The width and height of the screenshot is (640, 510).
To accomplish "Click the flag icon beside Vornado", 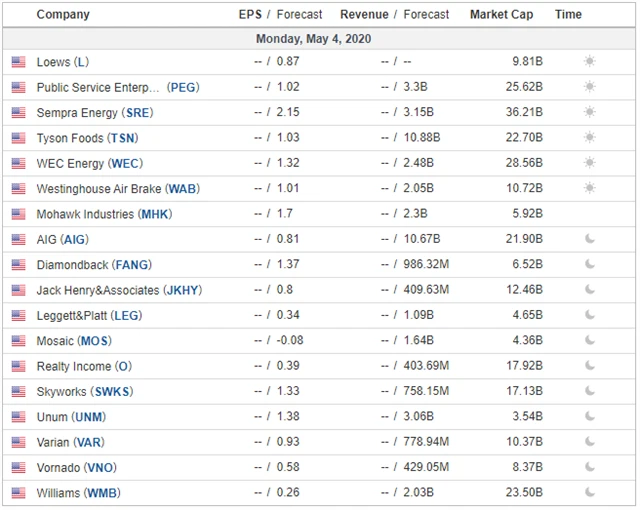I will (x=18, y=468).
